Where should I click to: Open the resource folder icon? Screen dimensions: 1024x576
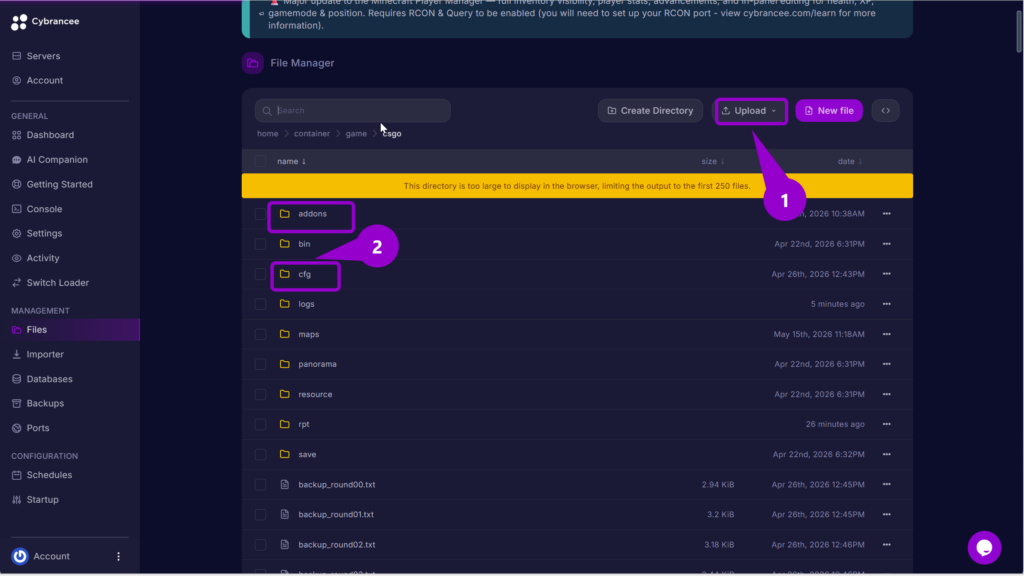pos(285,394)
